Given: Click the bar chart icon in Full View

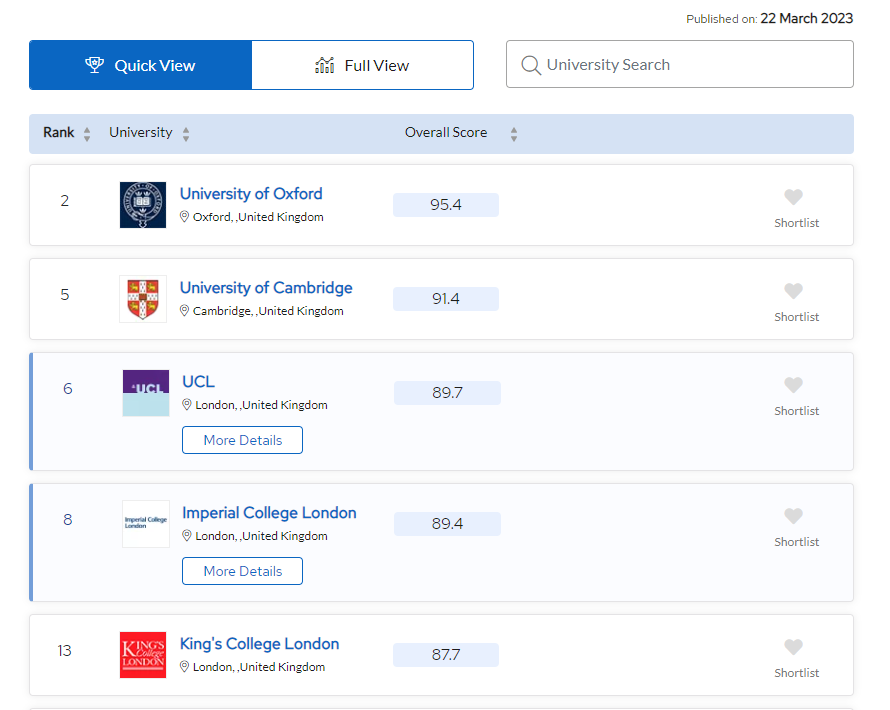Looking at the screenshot, I should (324, 65).
